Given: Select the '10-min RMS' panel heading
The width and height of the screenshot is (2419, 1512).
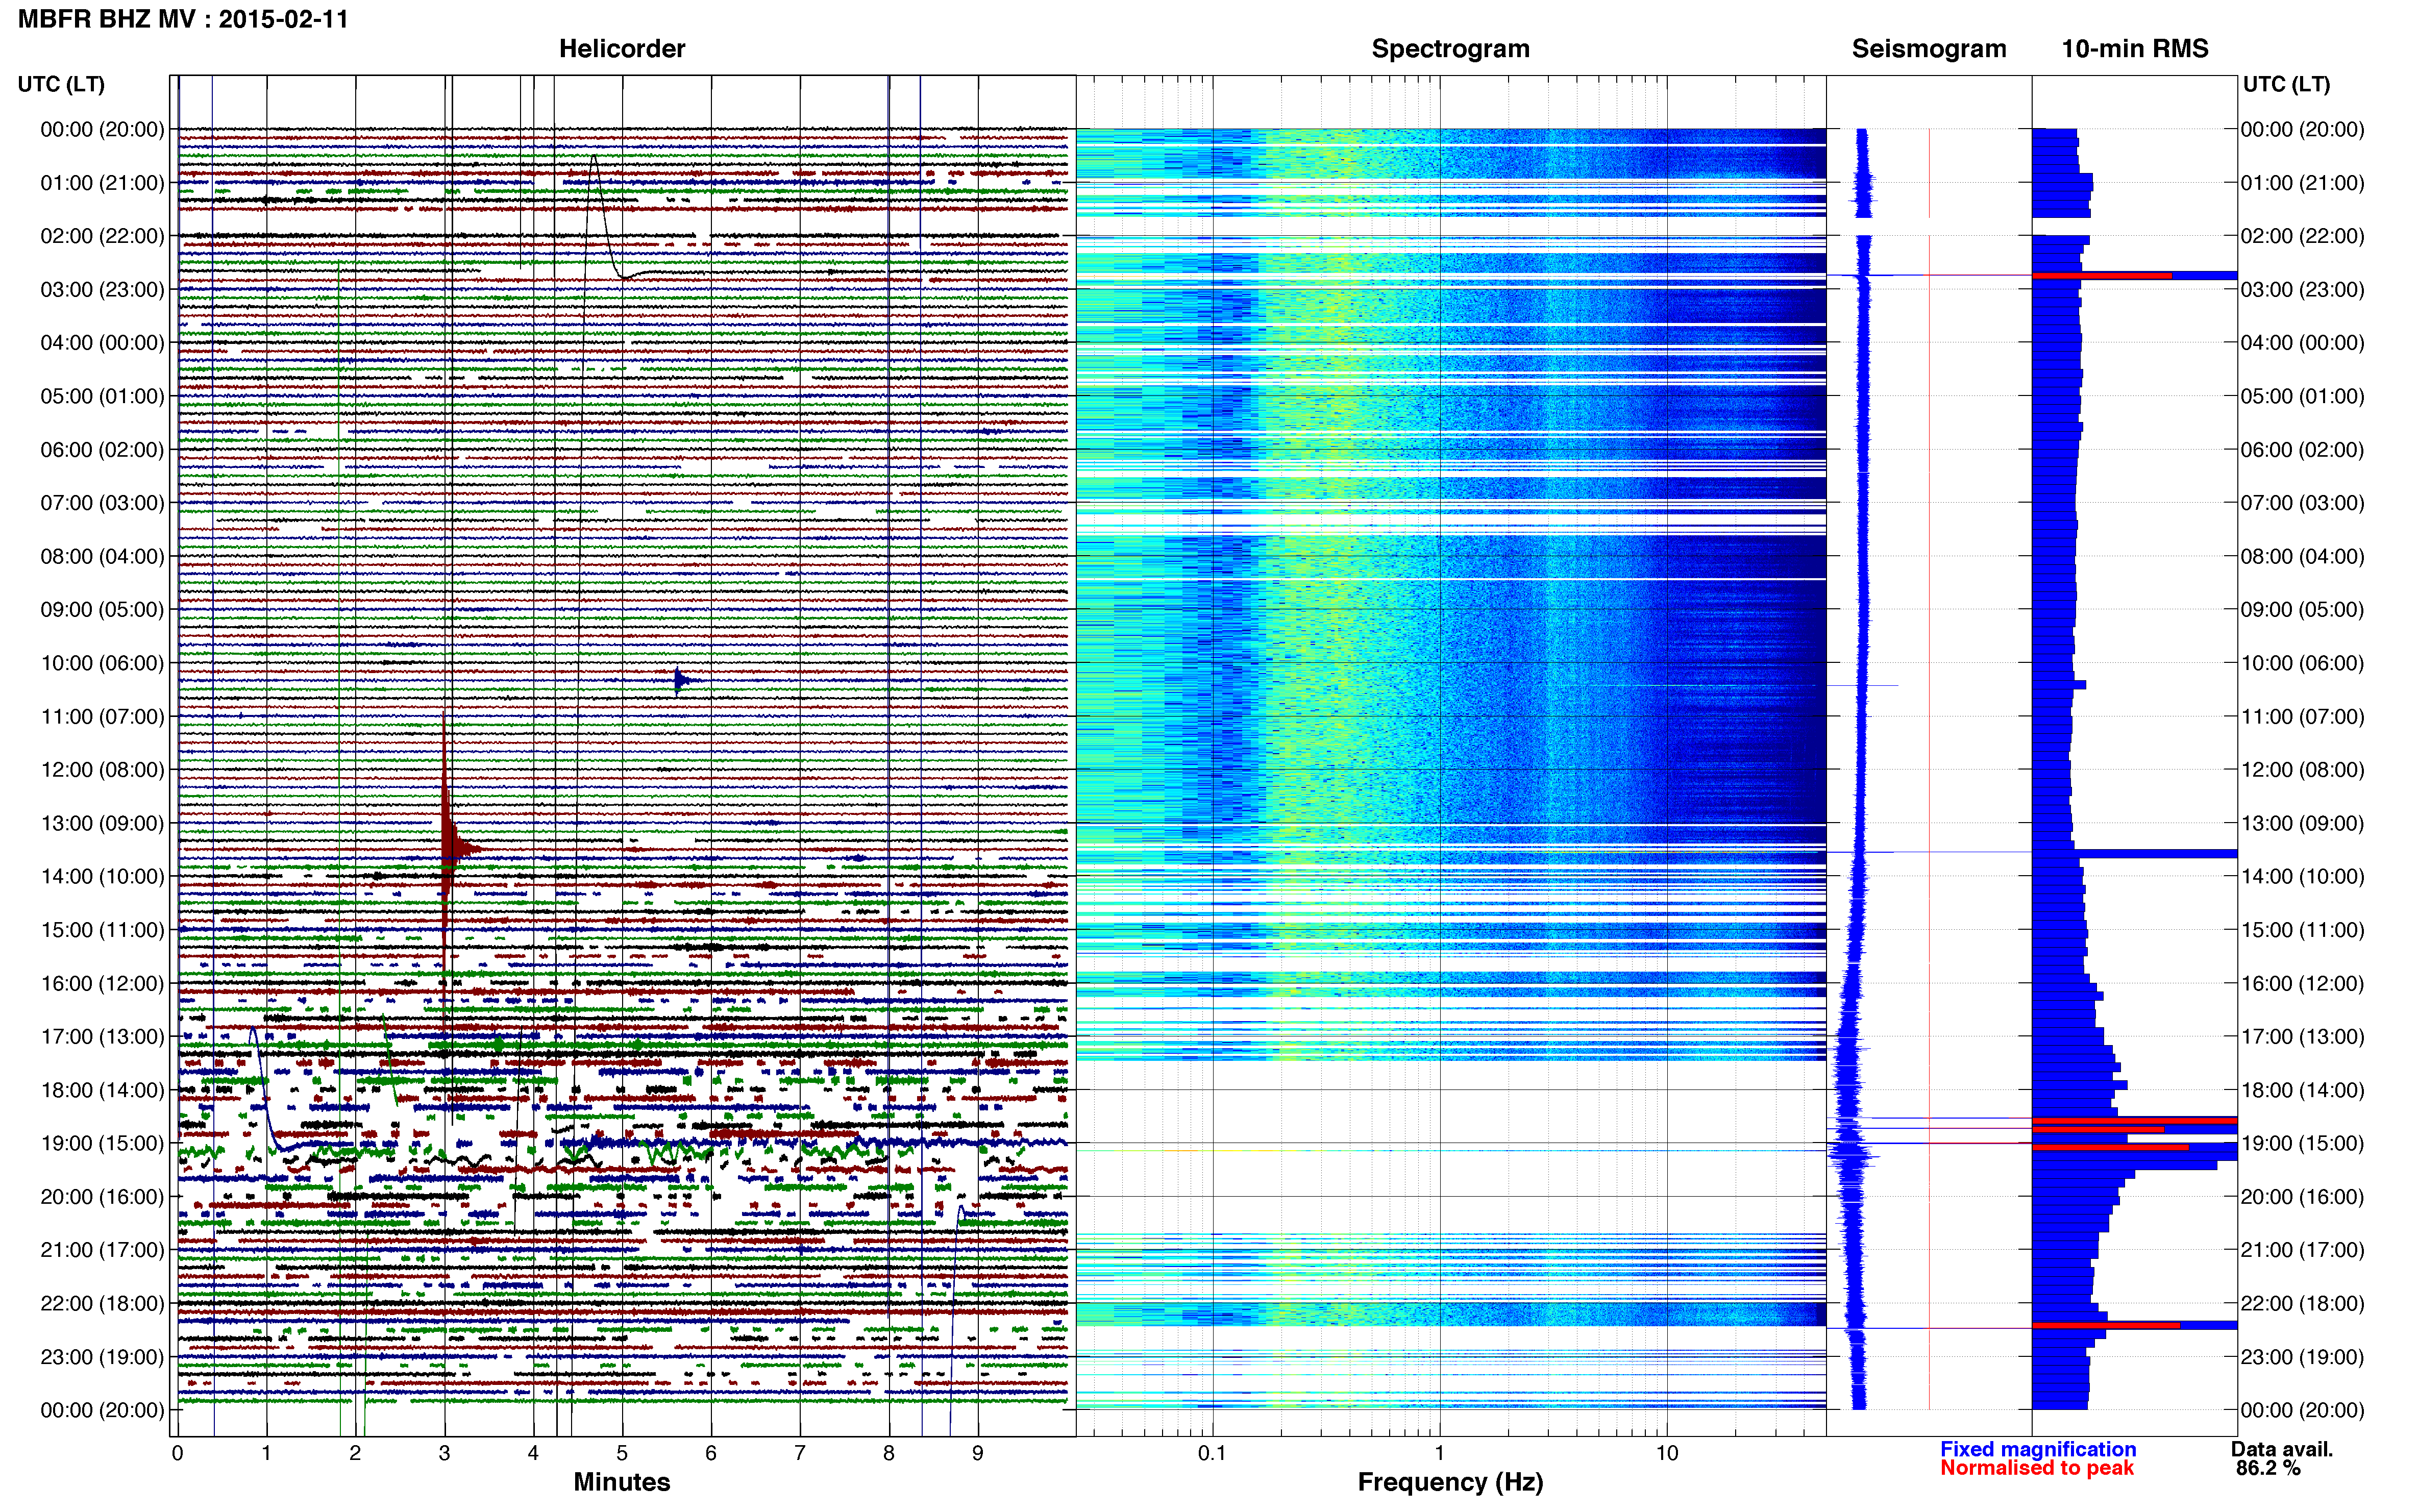Looking at the screenshot, I should pyautogui.click(x=2134, y=49).
